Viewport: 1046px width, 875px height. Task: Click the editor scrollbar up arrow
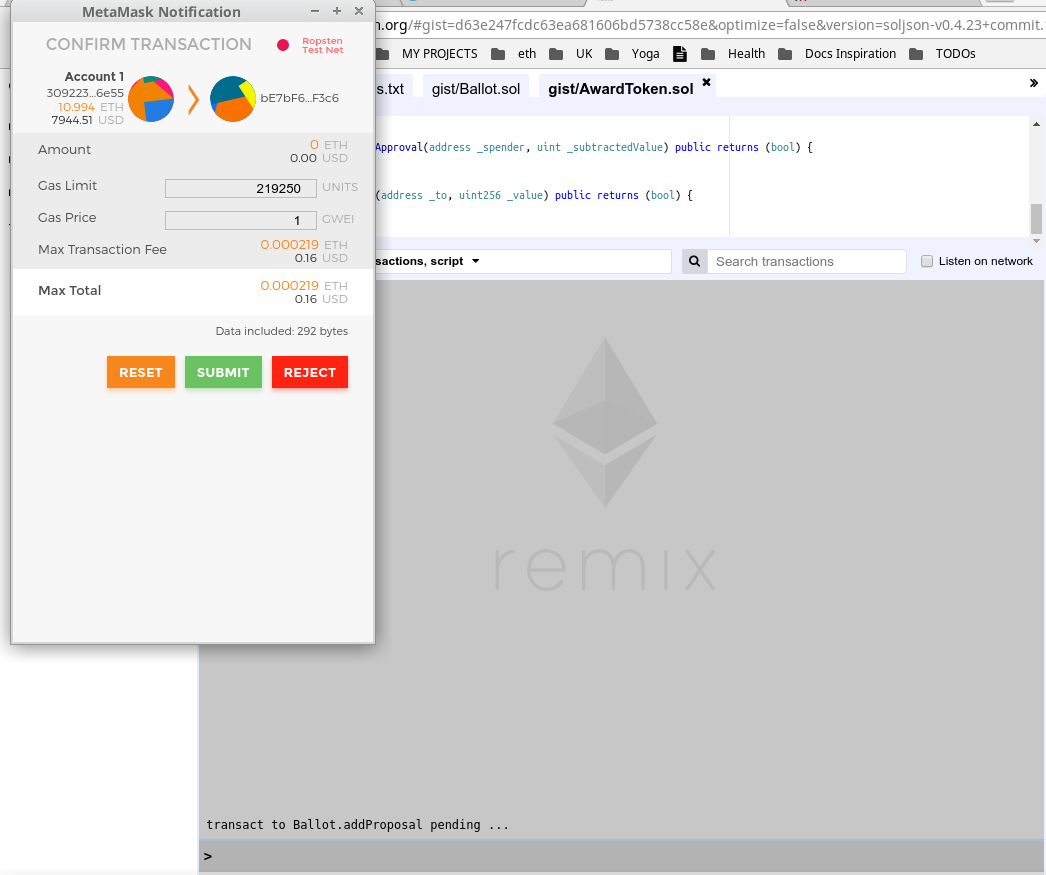pyautogui.click(x=1036, y=124)
